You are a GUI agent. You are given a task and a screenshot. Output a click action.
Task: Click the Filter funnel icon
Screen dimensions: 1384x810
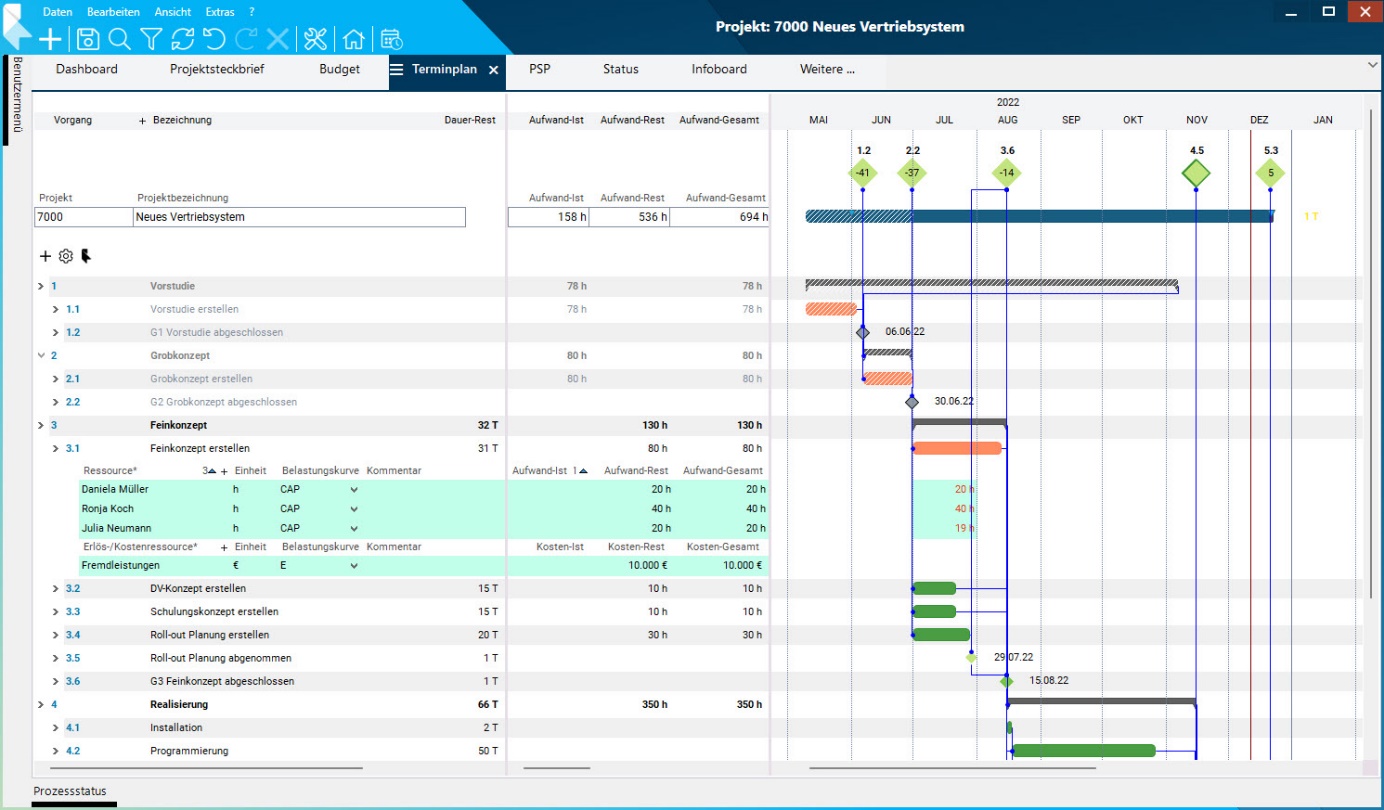(151, 39)
